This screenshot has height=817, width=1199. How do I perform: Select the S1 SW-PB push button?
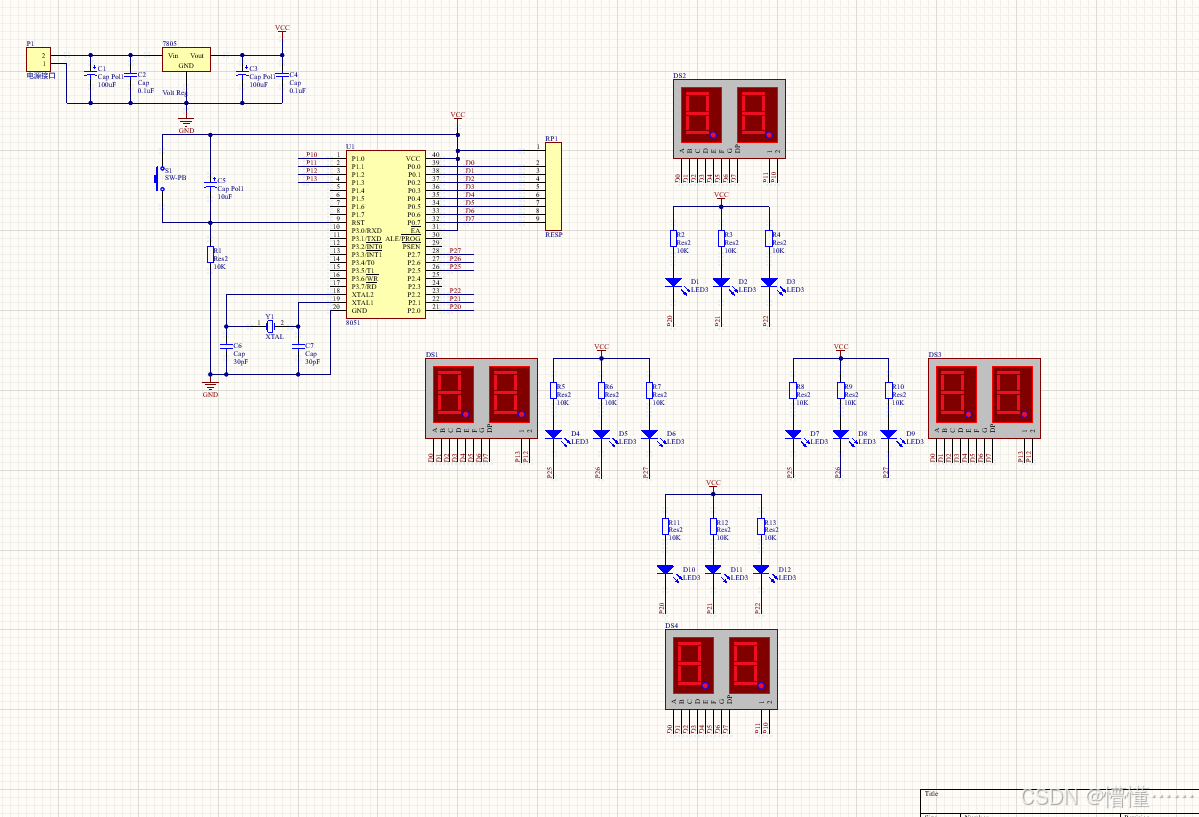point(161,178)
